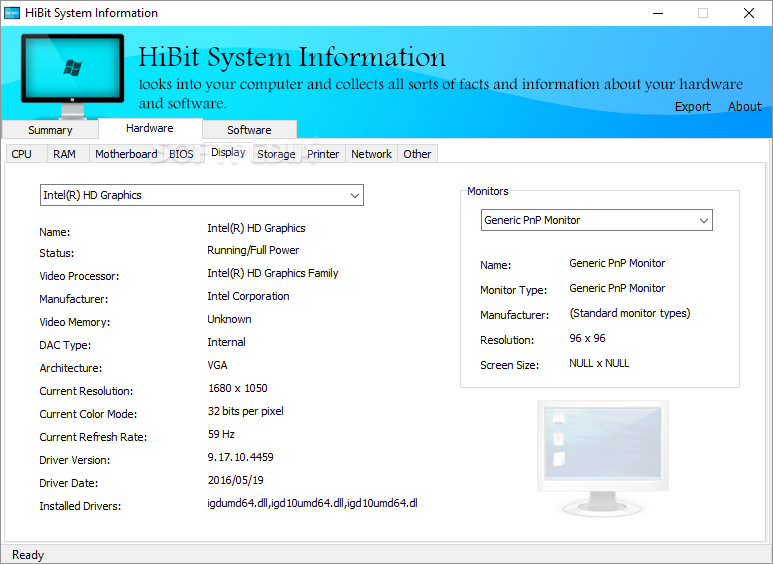Click the 32 bits per pixel value
The height and width of the screenshot is (564, 773).
coord(246,411)
